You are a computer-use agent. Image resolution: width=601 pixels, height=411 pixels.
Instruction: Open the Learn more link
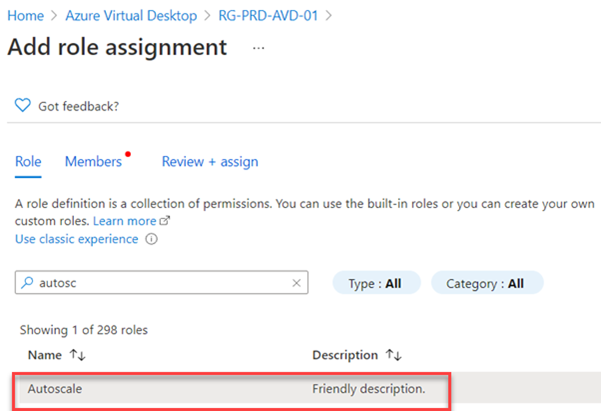(x=125, y=221)
